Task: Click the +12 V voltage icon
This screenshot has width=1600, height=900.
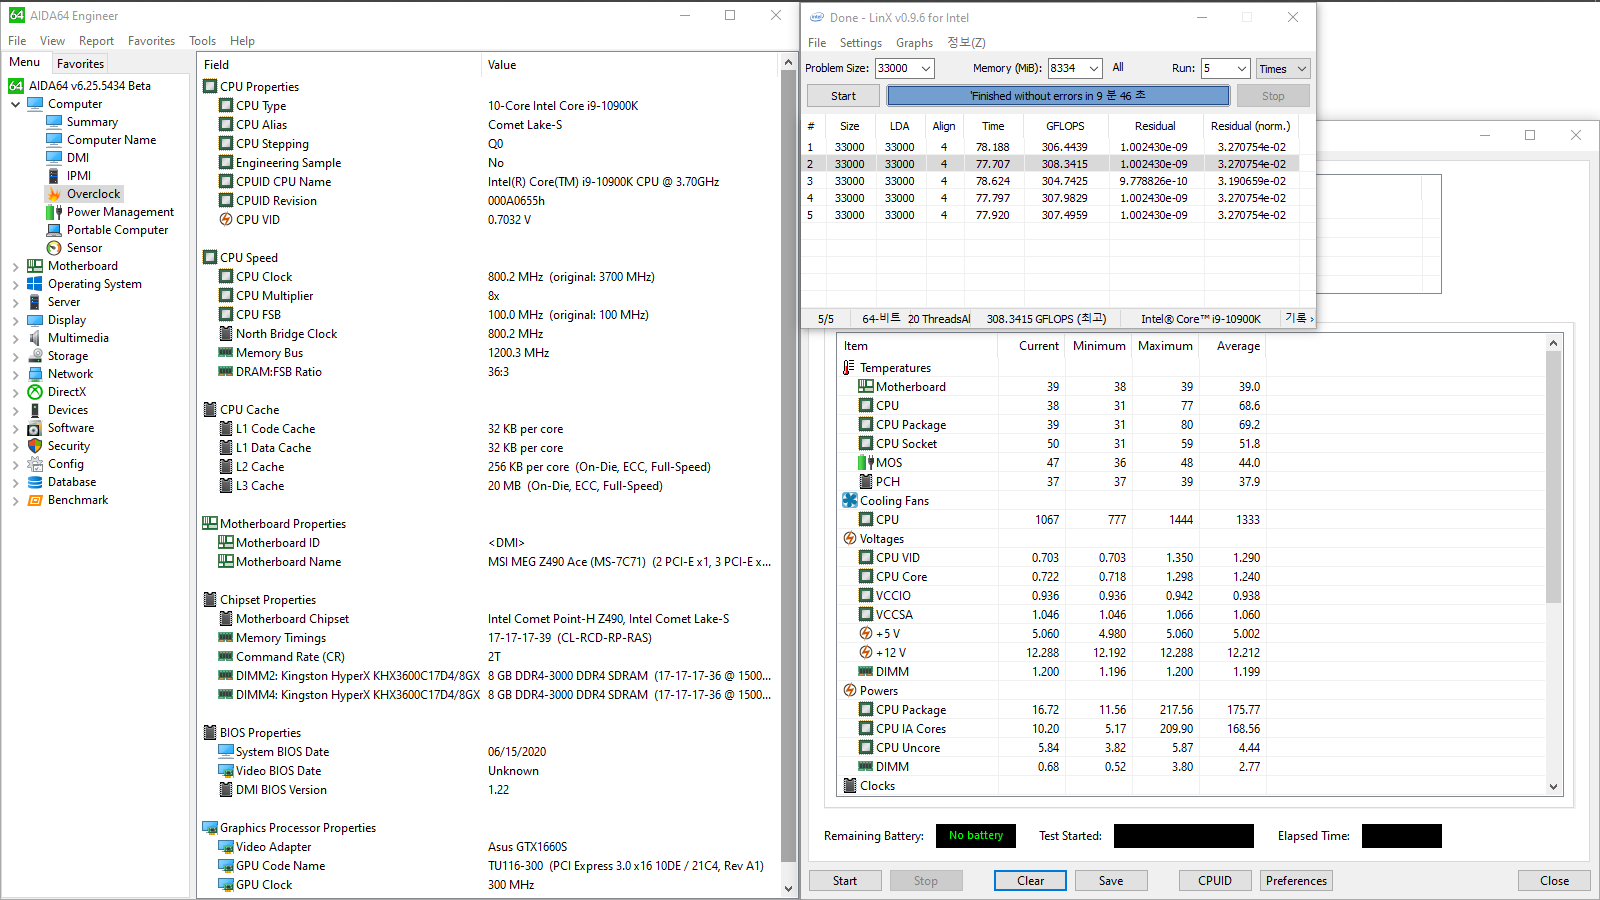Action: pyautogui.click(x=866, y=653)
